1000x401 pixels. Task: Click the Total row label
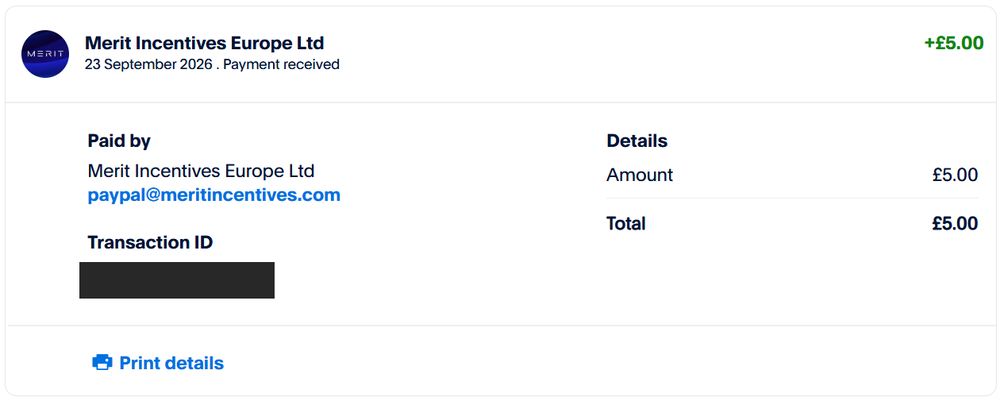(626, 224)
